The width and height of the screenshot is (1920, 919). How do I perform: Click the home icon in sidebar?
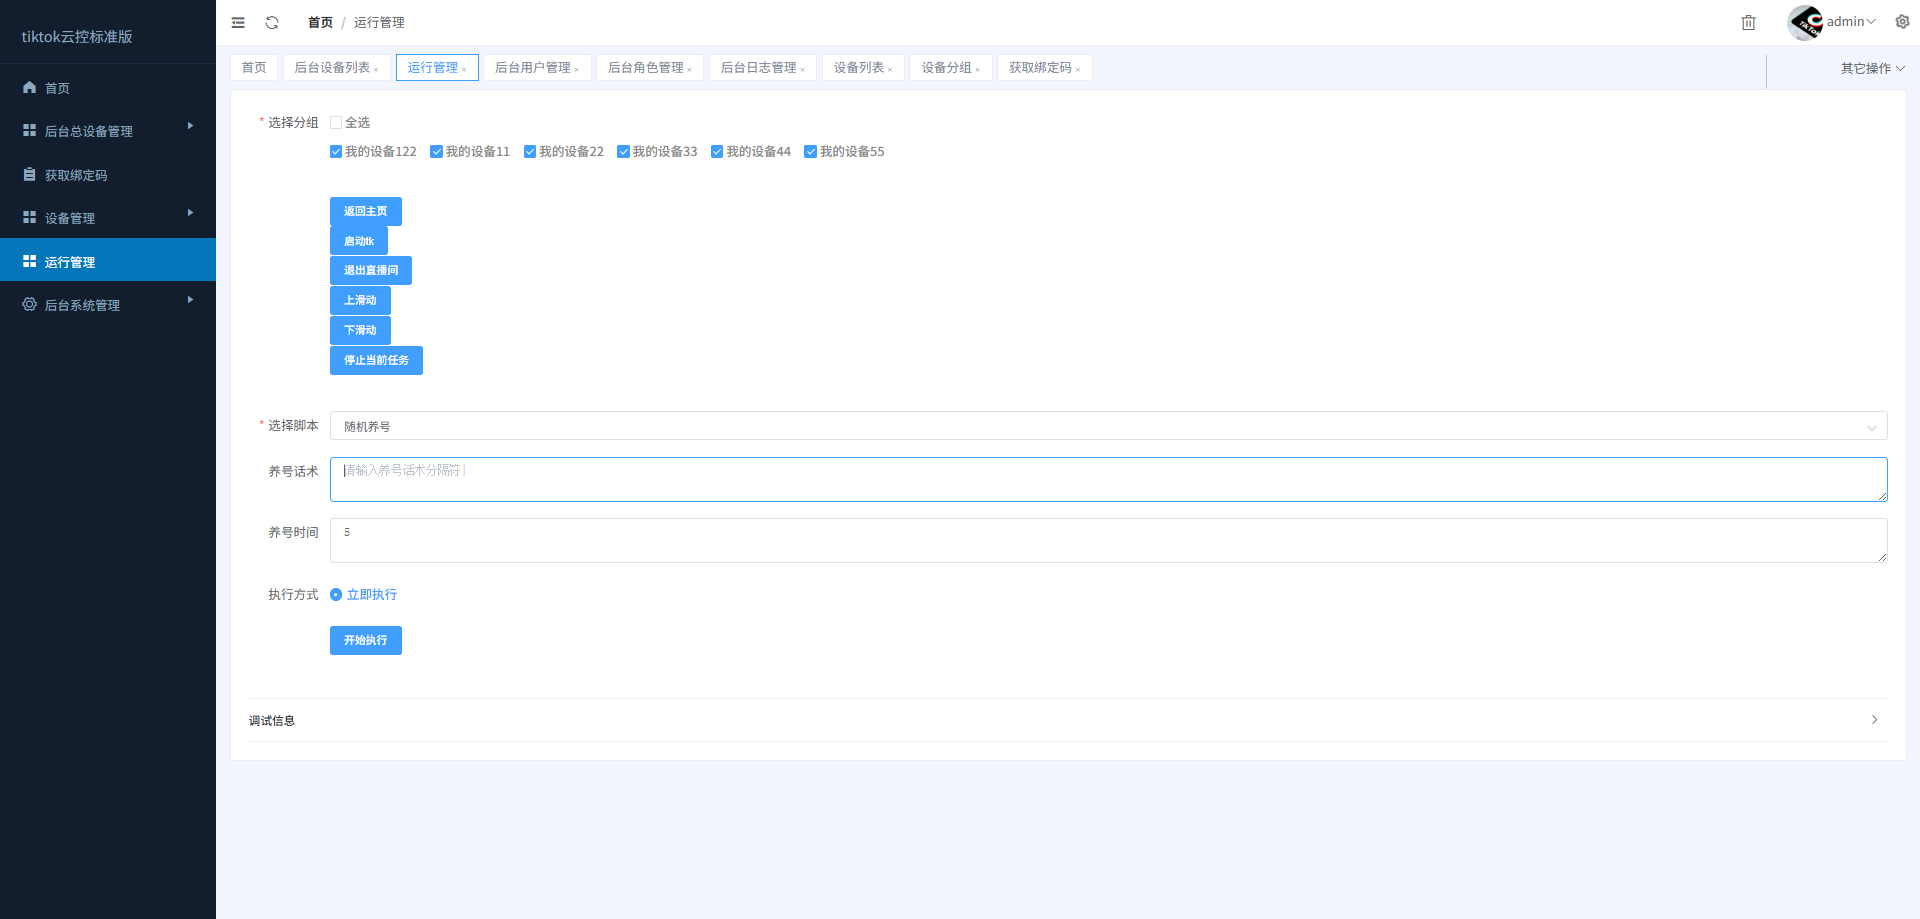coord(29,88)
